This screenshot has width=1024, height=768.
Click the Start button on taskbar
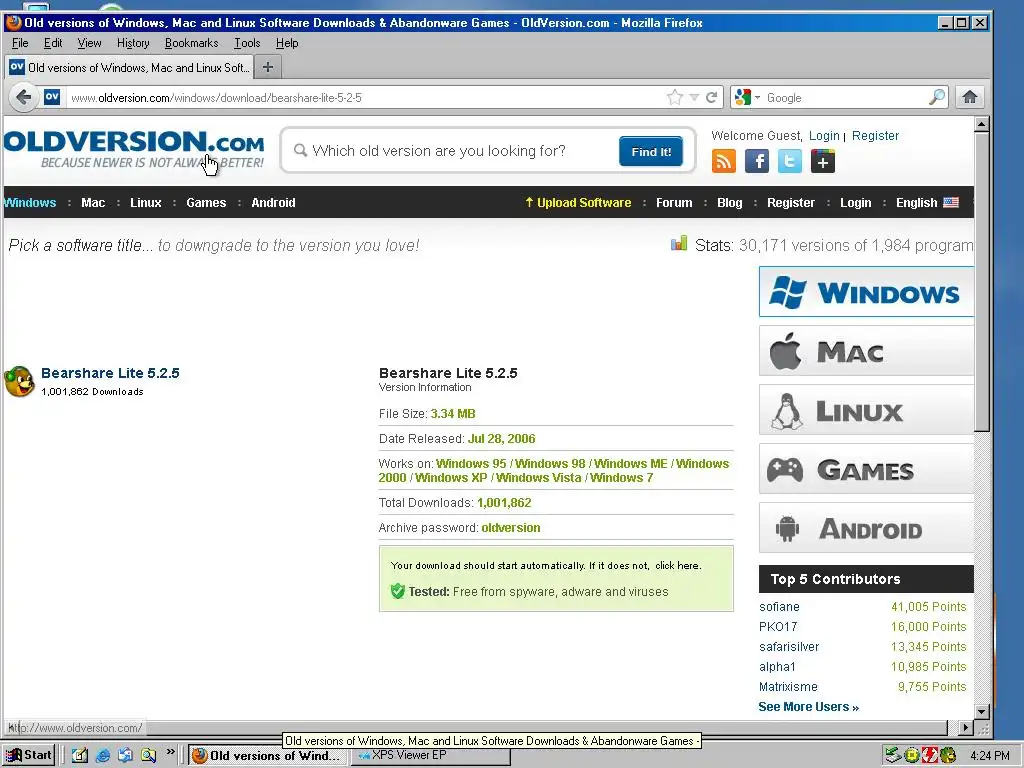28,756
